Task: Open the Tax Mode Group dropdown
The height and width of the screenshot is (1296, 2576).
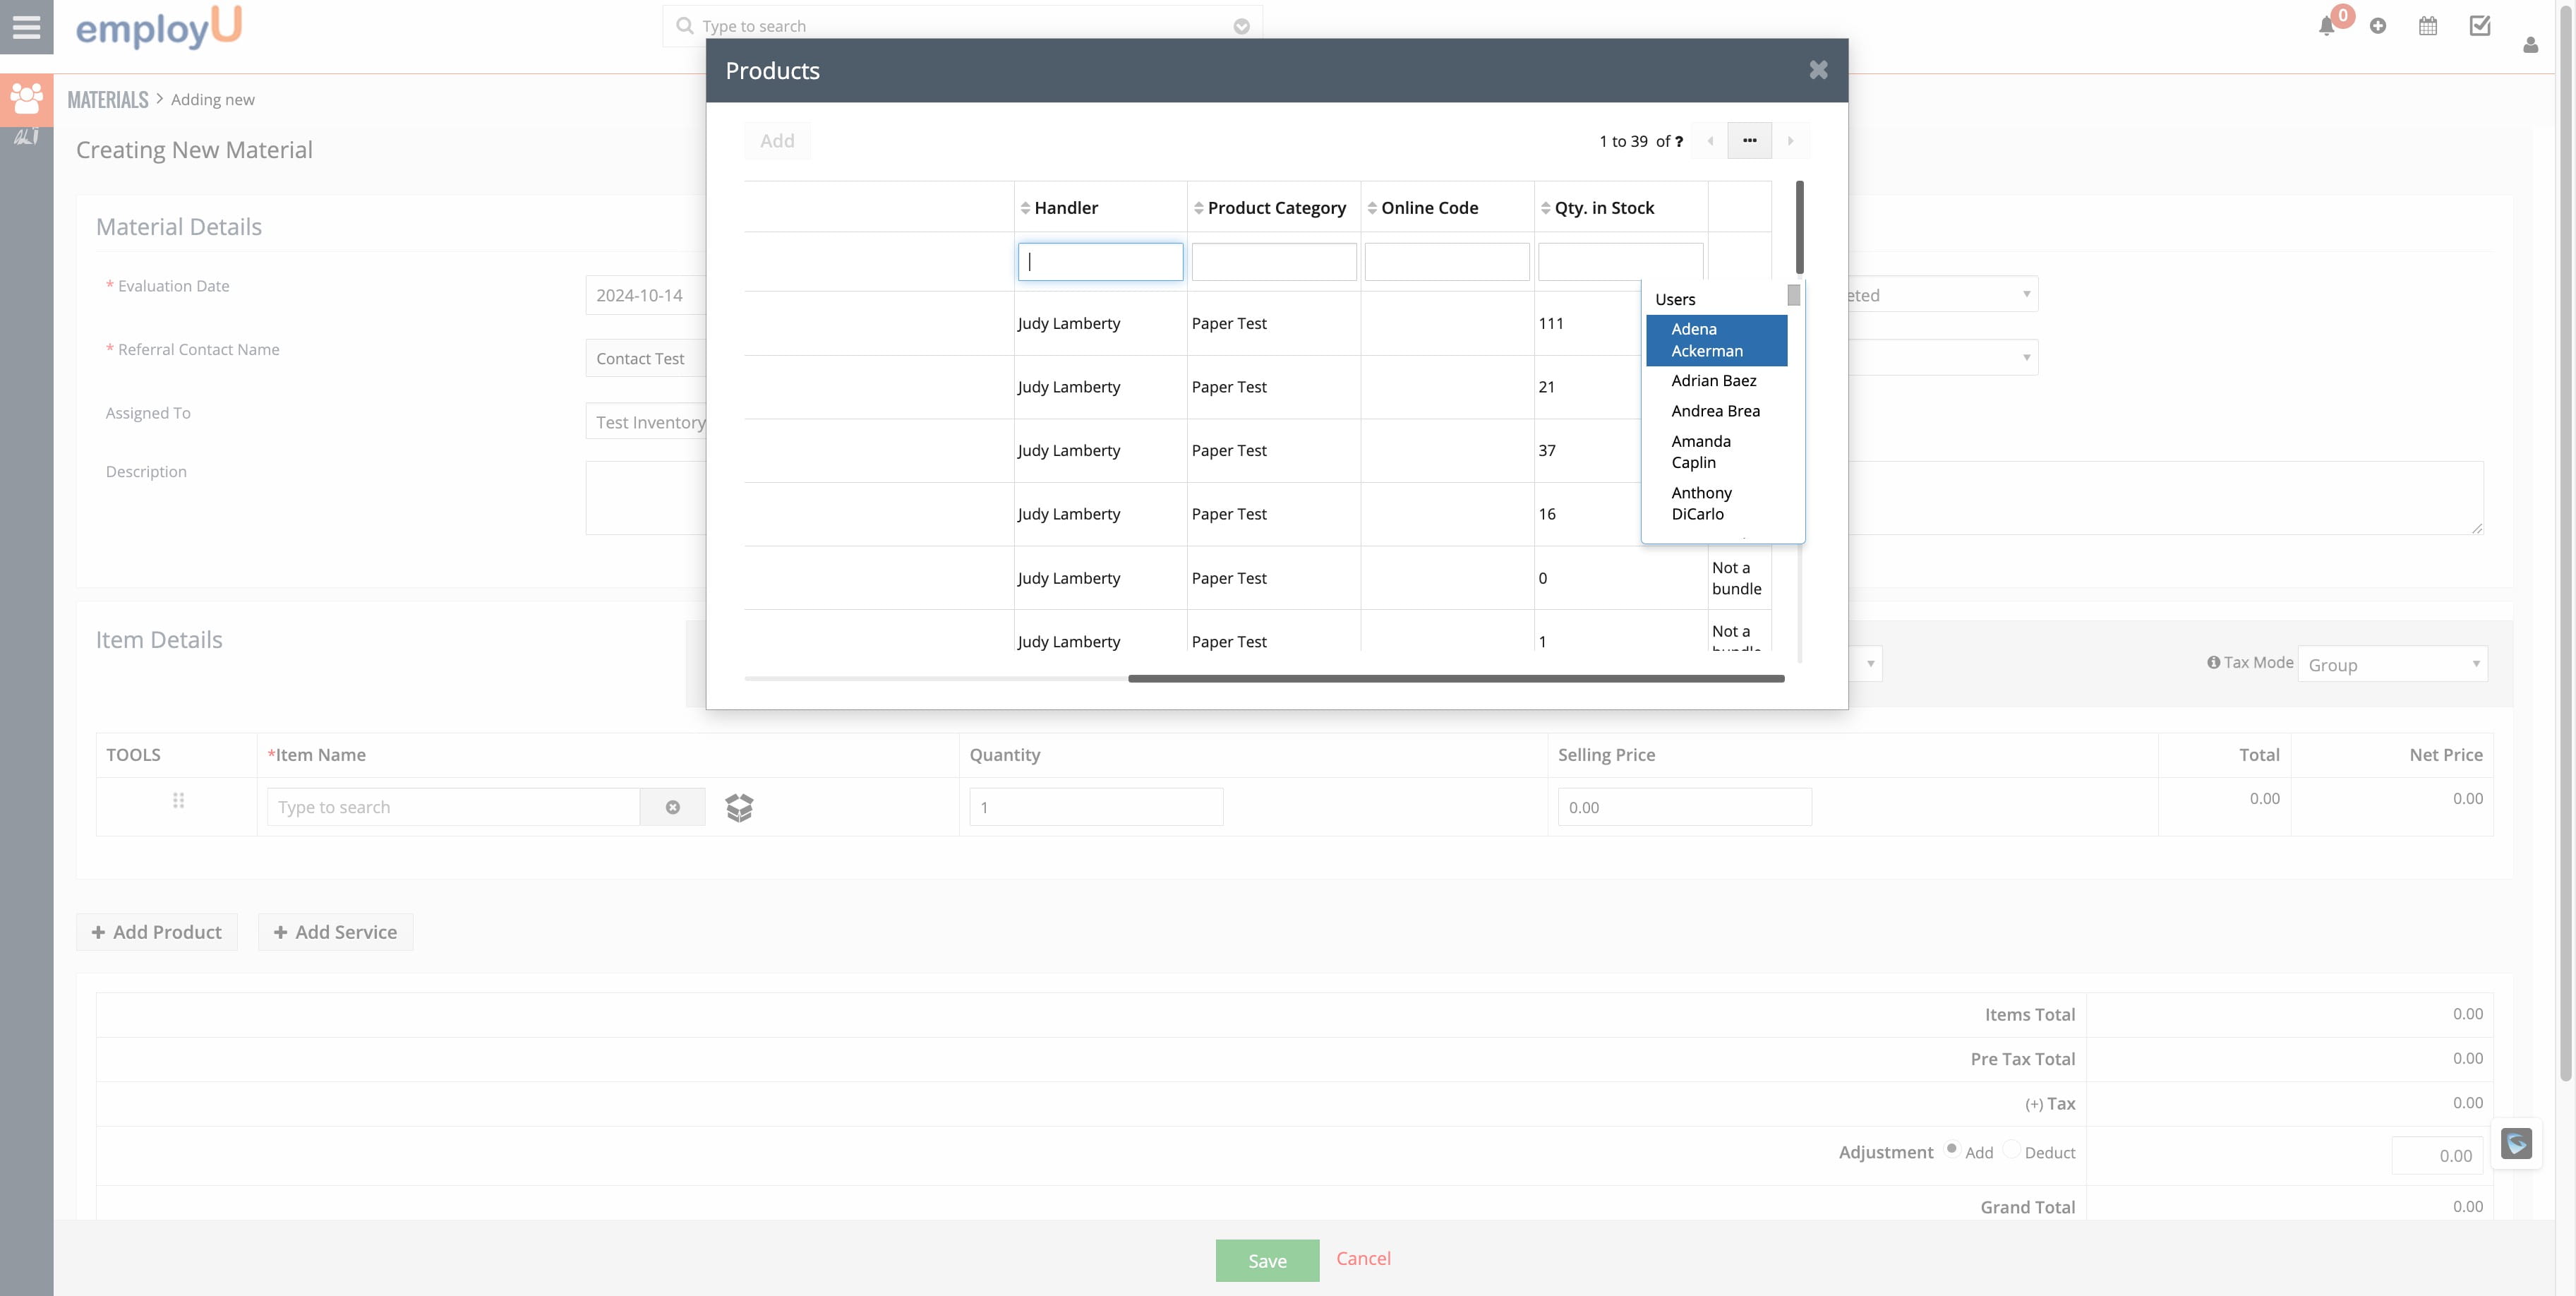Action: (x=2392, y=664)
